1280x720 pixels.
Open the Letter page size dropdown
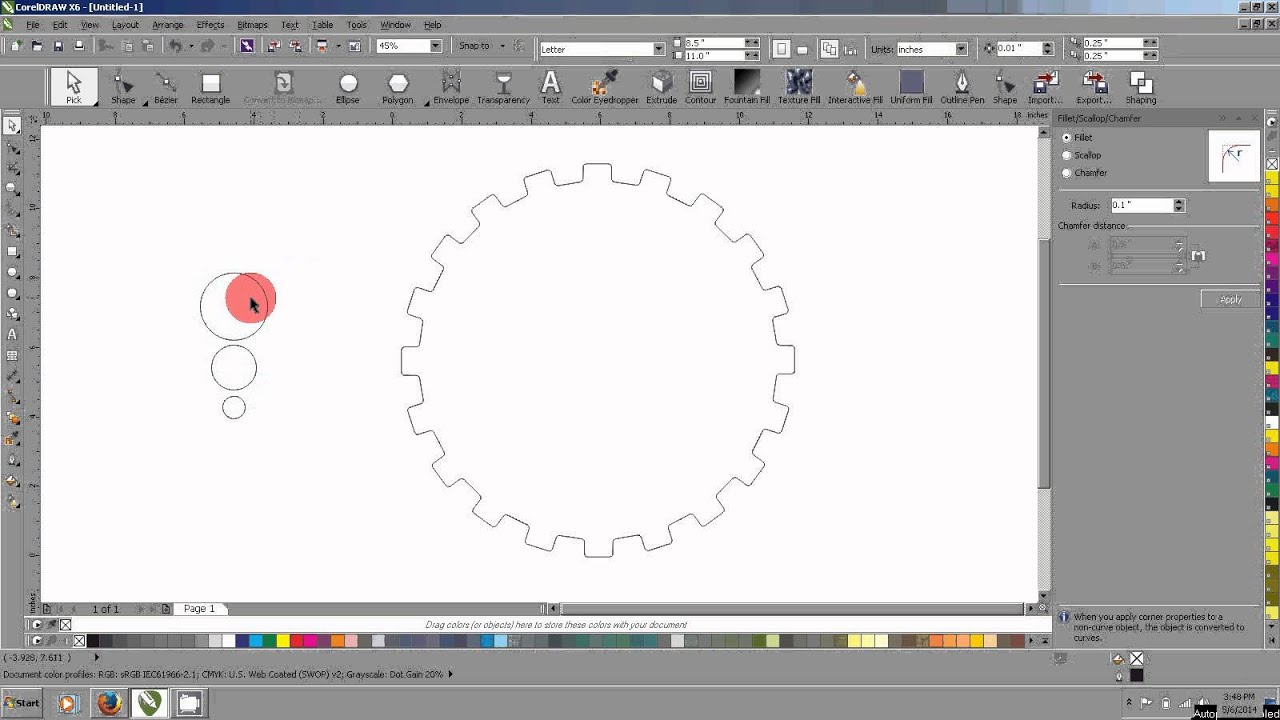658,49
